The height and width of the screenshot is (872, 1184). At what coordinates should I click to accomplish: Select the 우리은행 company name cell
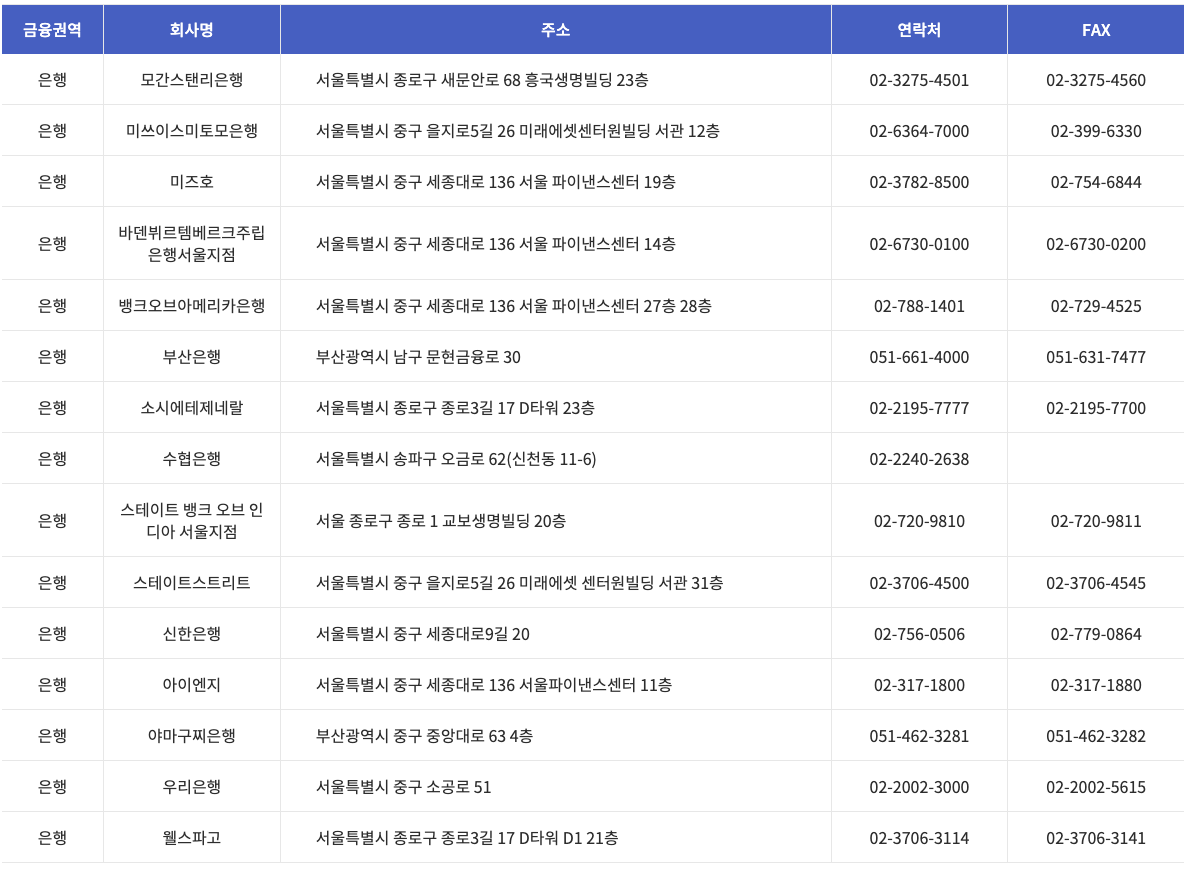click(192, 787)
